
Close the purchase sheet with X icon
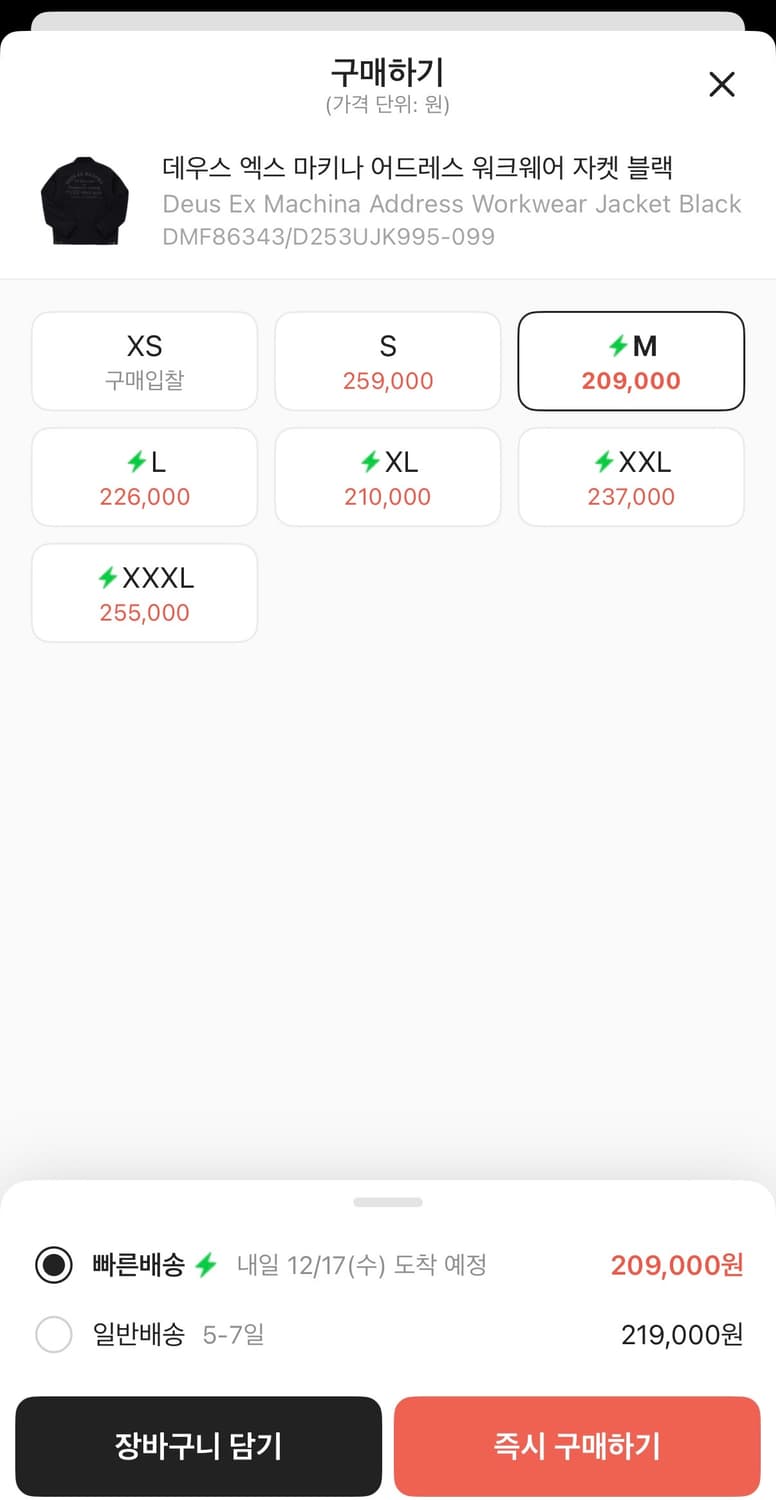click(x=721, y=85)
